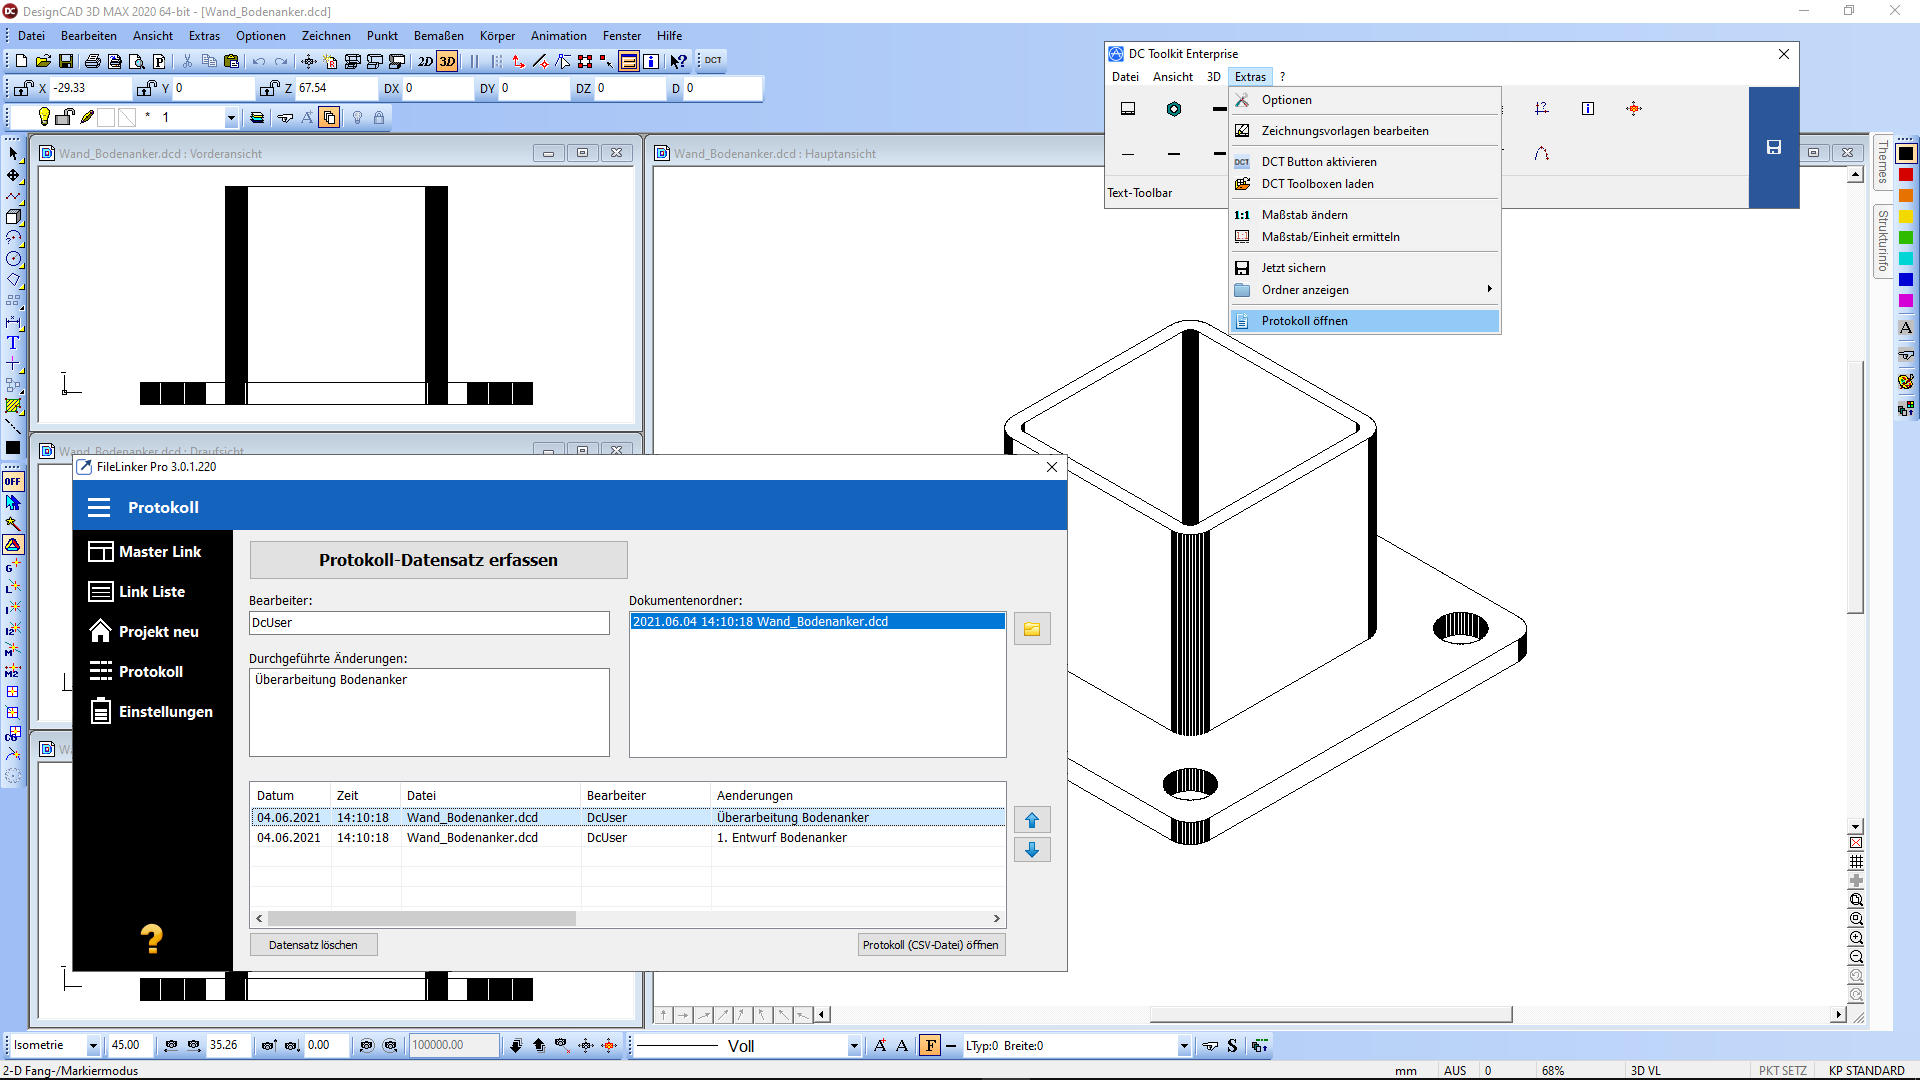
Task: Select the '1. Entwurf Bodenanker' table row
Action: click(628, 838)
